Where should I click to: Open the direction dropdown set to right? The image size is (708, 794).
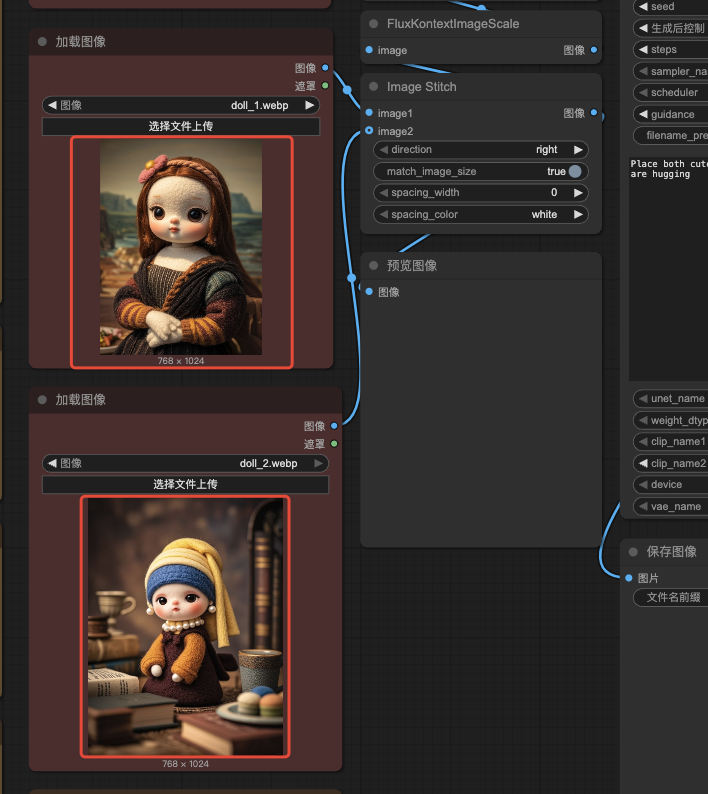481,150
